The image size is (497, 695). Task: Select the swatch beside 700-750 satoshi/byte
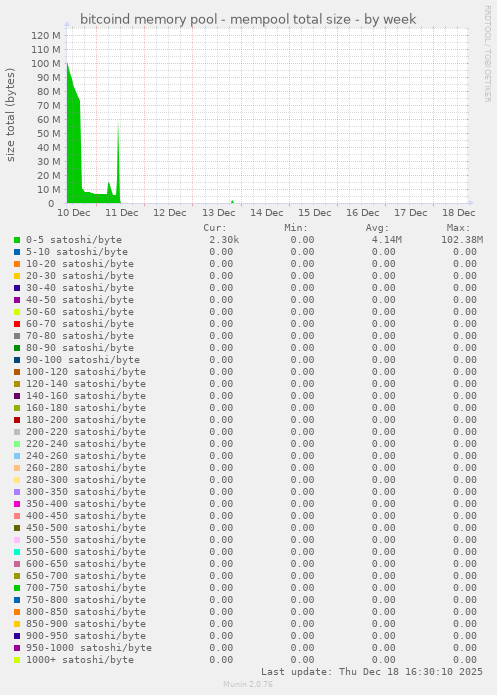(17, 588)
